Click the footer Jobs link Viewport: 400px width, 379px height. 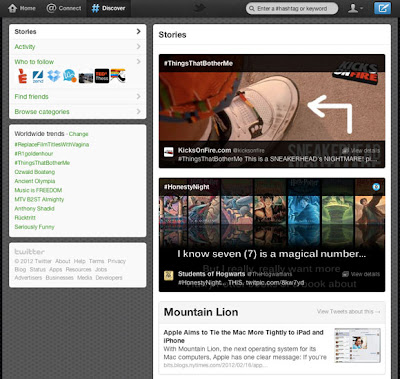[101, 269]
